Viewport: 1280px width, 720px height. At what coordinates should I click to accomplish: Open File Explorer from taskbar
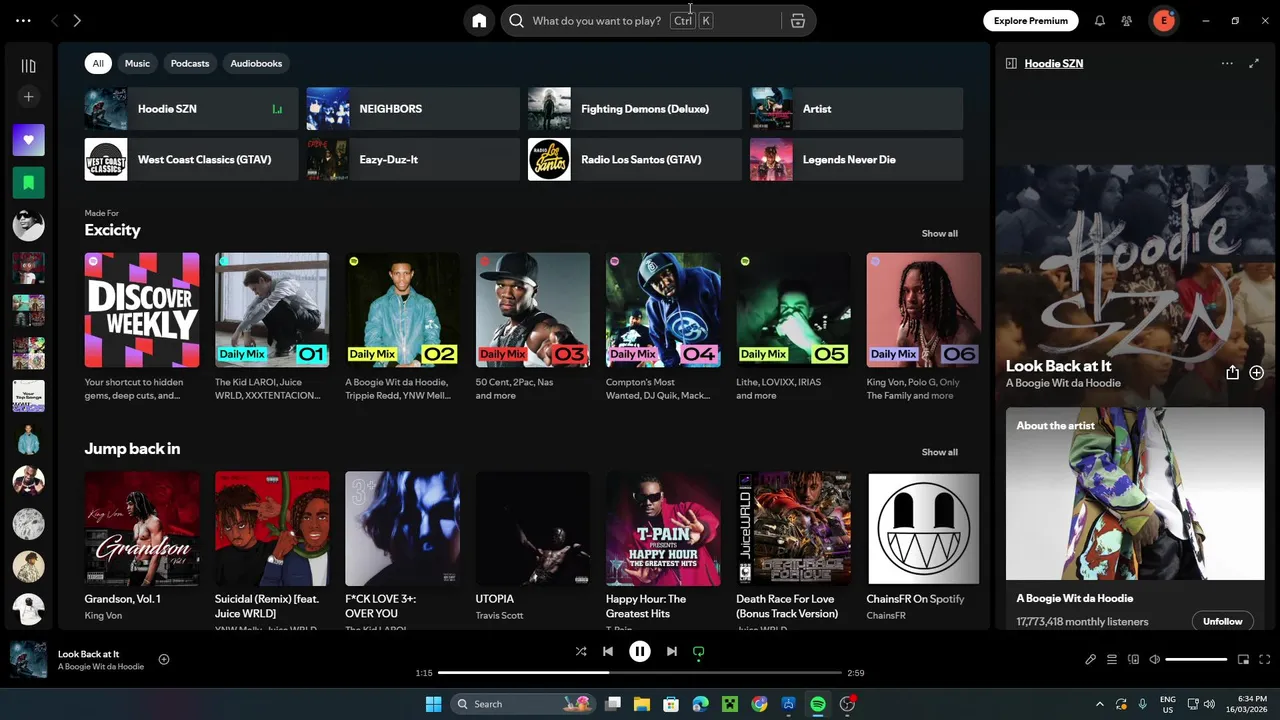tap(641, 704)
